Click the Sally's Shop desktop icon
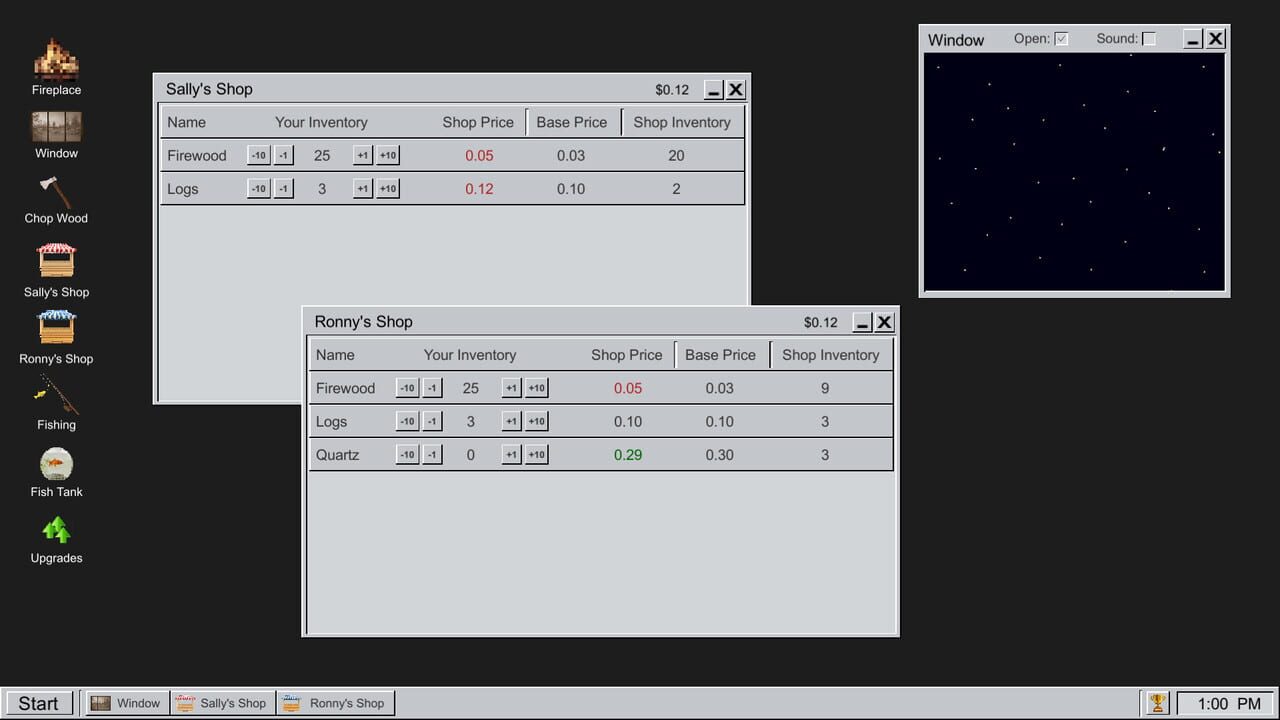Screen dimensions: 1280x720 pos(56,262)
